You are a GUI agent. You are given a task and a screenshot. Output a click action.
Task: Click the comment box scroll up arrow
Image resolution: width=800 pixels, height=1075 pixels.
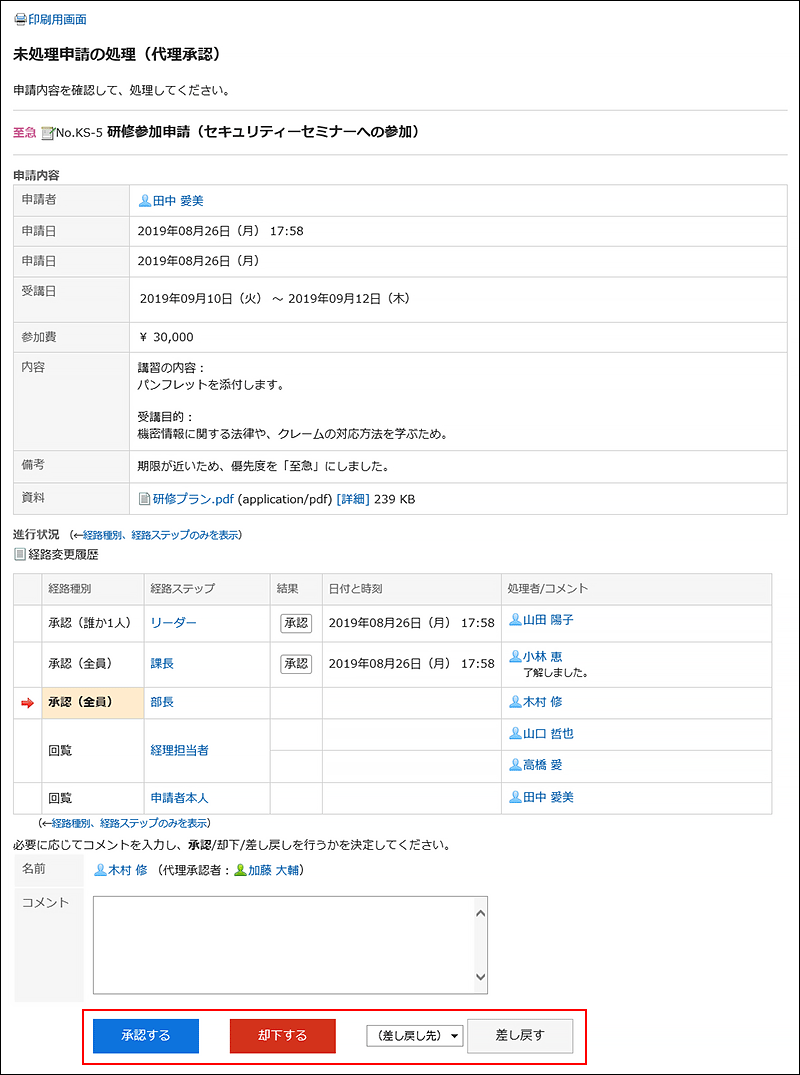coord(481,913)
